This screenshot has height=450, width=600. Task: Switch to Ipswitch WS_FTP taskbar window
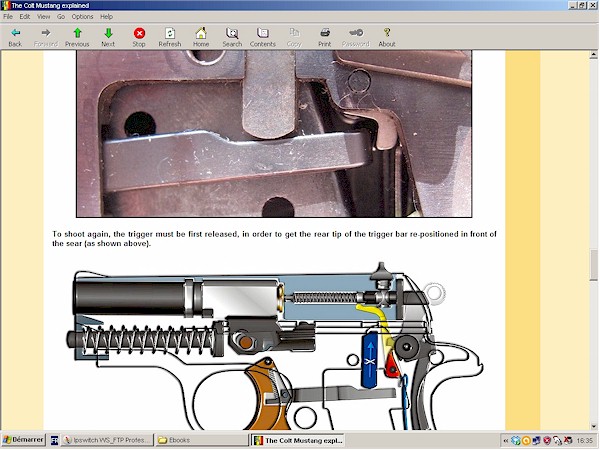tap(108, 440)
